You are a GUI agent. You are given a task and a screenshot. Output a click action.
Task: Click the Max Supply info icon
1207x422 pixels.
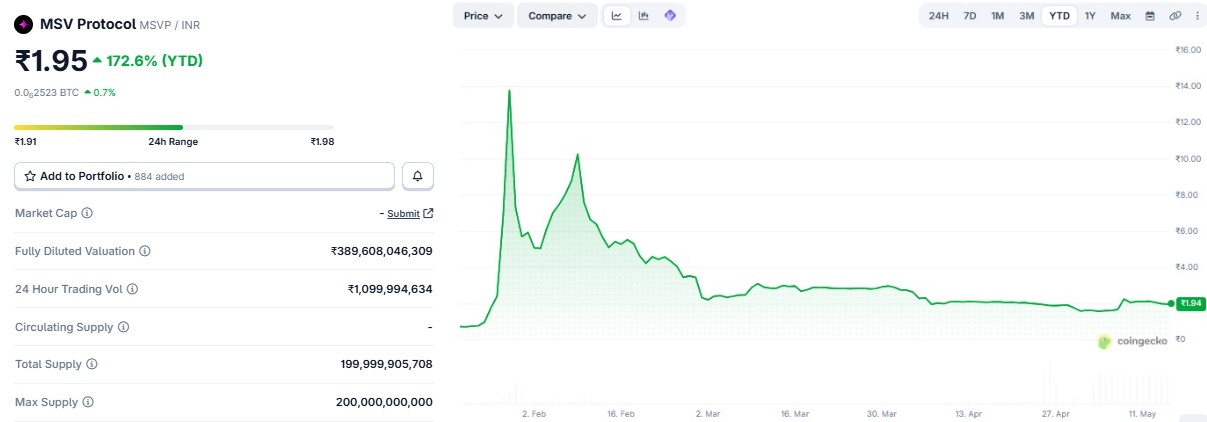click(x=88, y=402)
